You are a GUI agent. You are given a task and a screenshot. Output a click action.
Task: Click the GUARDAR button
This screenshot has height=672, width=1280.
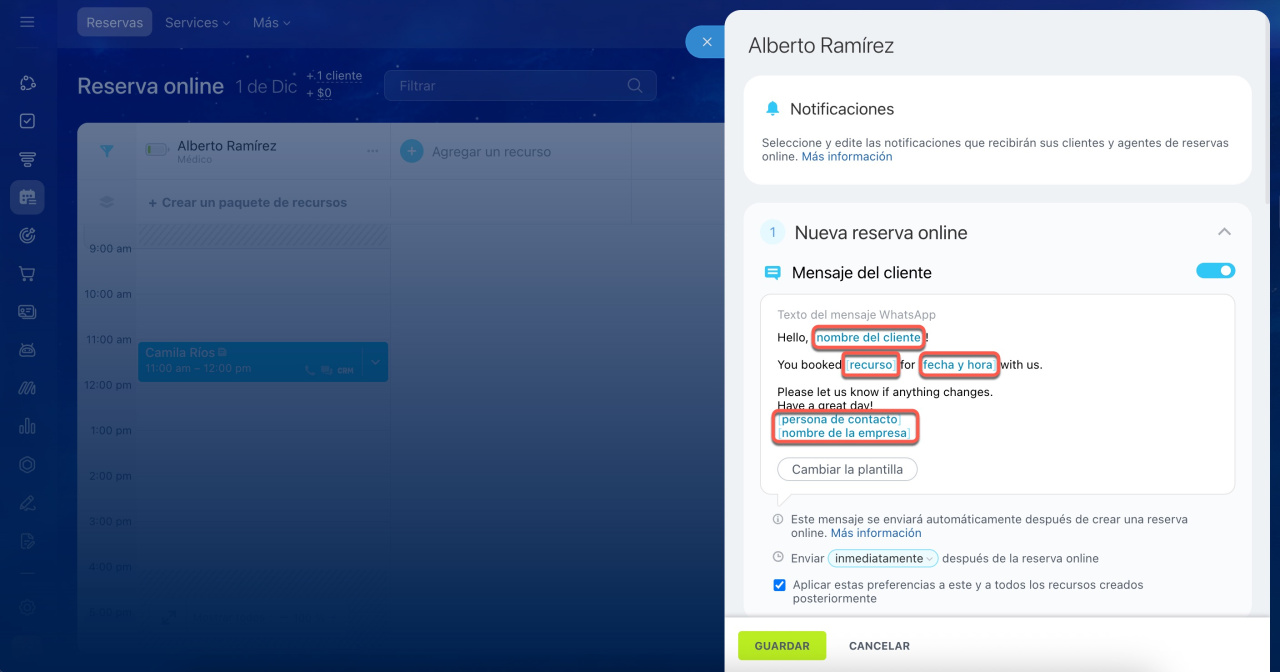782,646
